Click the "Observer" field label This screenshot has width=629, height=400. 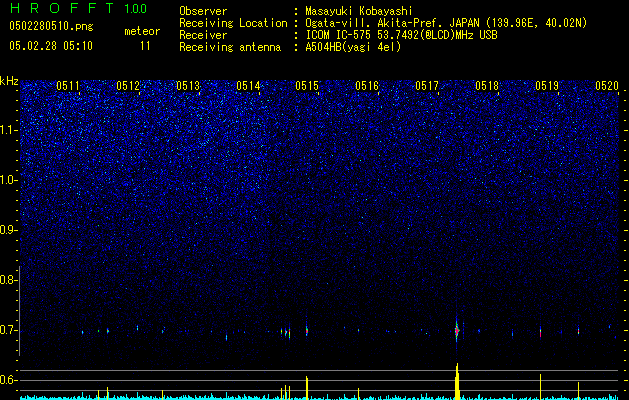click(x=203, y=12)
